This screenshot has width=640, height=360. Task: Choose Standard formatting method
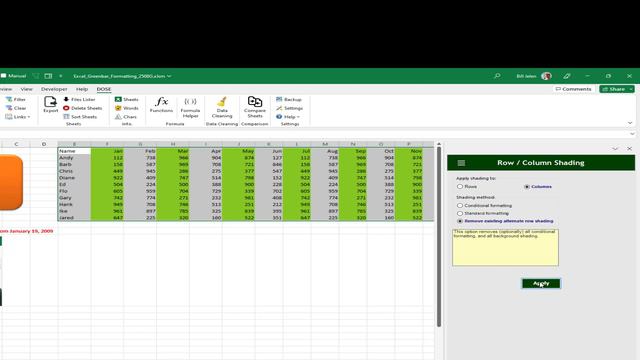(x=460, y=213)
